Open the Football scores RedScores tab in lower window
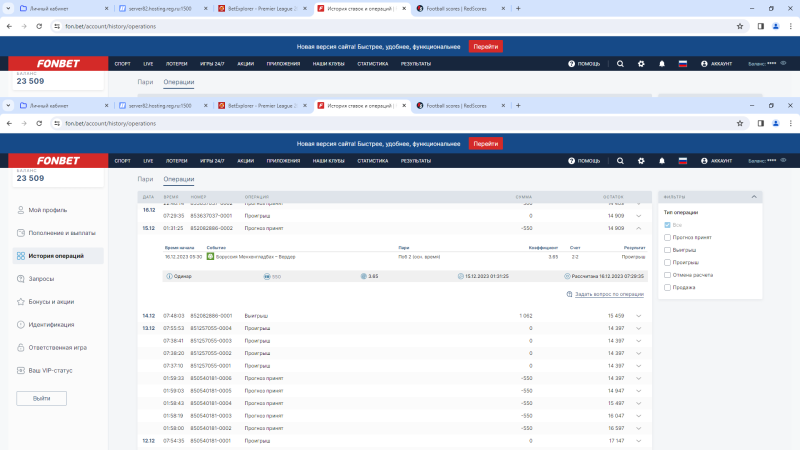This screenshot has height=450, width=800. pos(453,105)
